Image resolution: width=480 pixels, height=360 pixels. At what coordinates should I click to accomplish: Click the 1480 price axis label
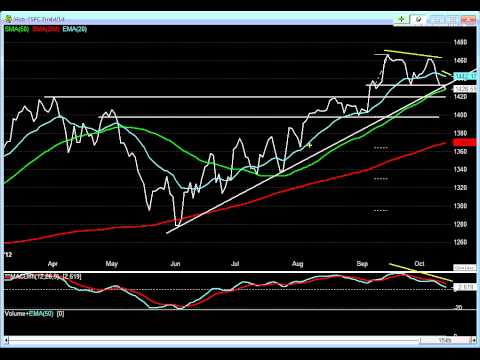tap(460, 42)
